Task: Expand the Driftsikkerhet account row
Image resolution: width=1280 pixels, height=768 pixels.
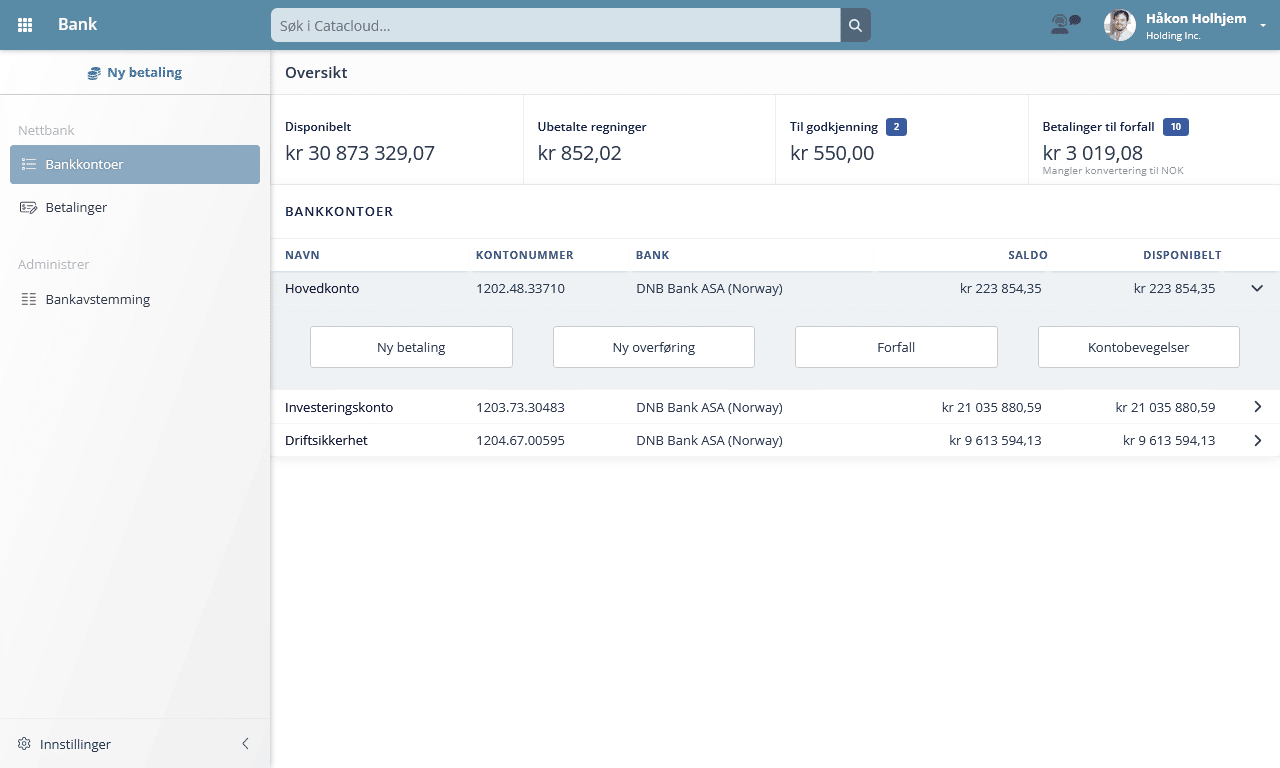Action: point(1257,440)
